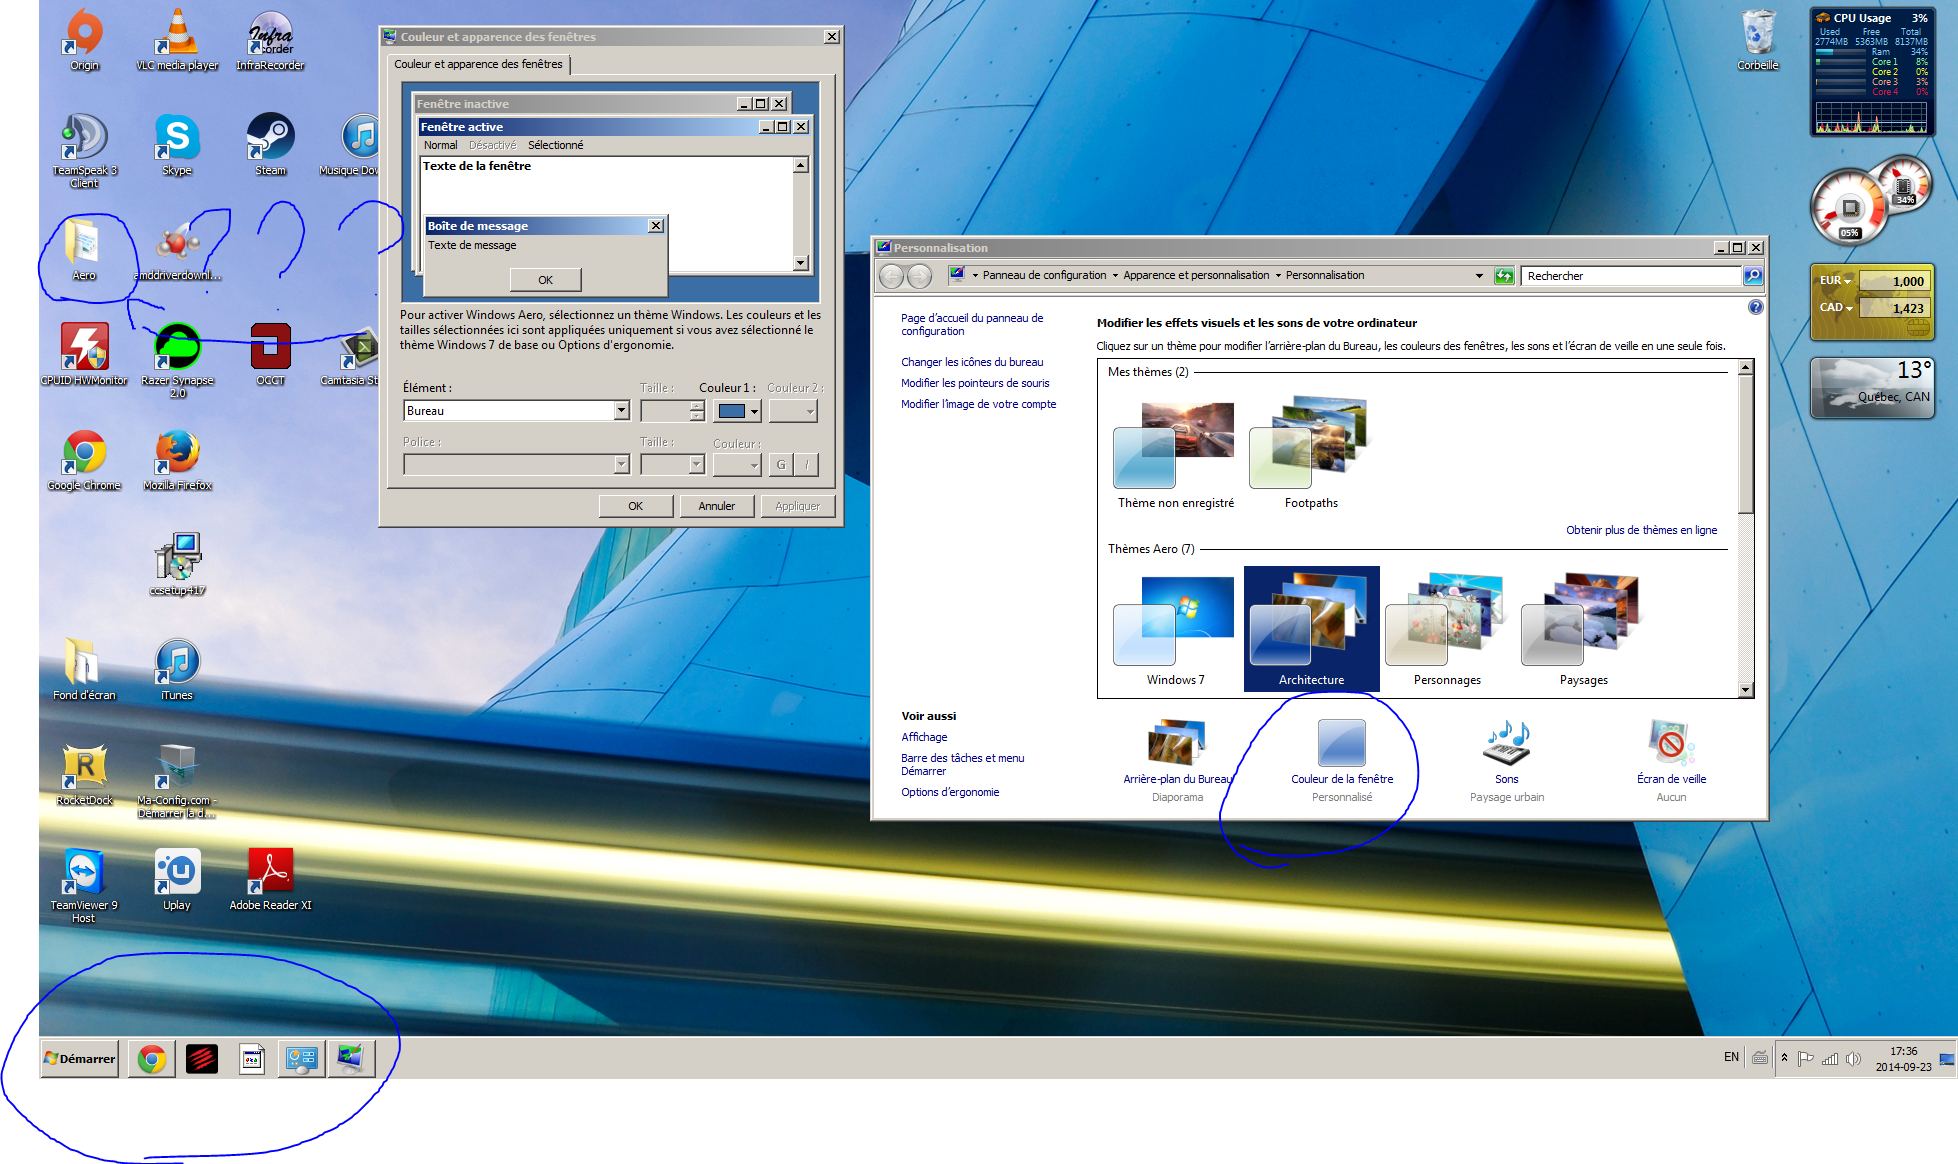This screenshot has height=1164, width=1958.
Task: Click the Corbeille recycle bin icon
Action: coord(1757,33)
